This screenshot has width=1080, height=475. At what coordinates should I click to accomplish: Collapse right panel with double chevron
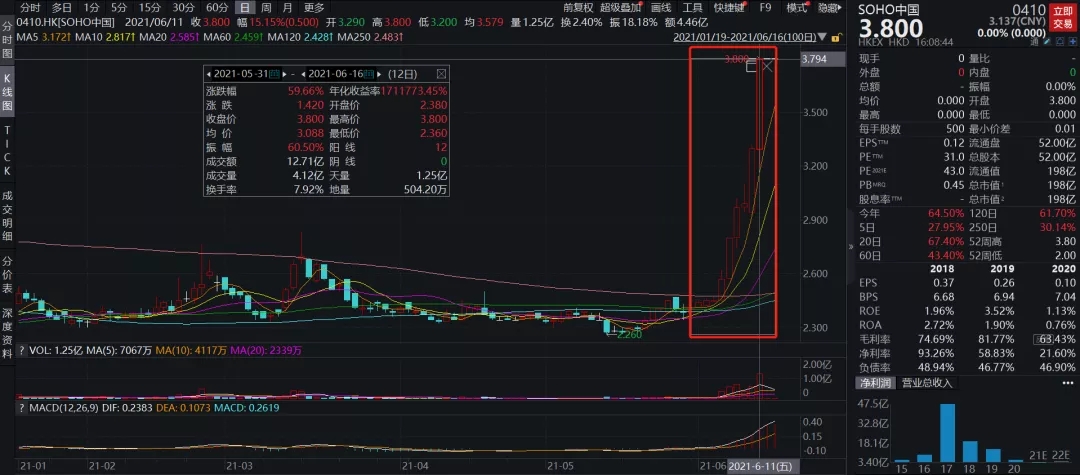click(850, 245)
